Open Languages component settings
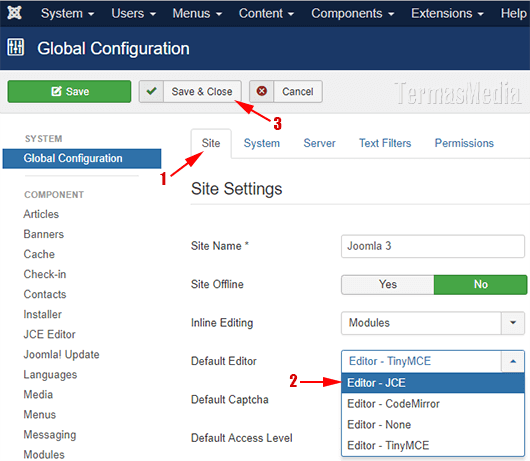 pyautogui.click(x=50, y=374)
